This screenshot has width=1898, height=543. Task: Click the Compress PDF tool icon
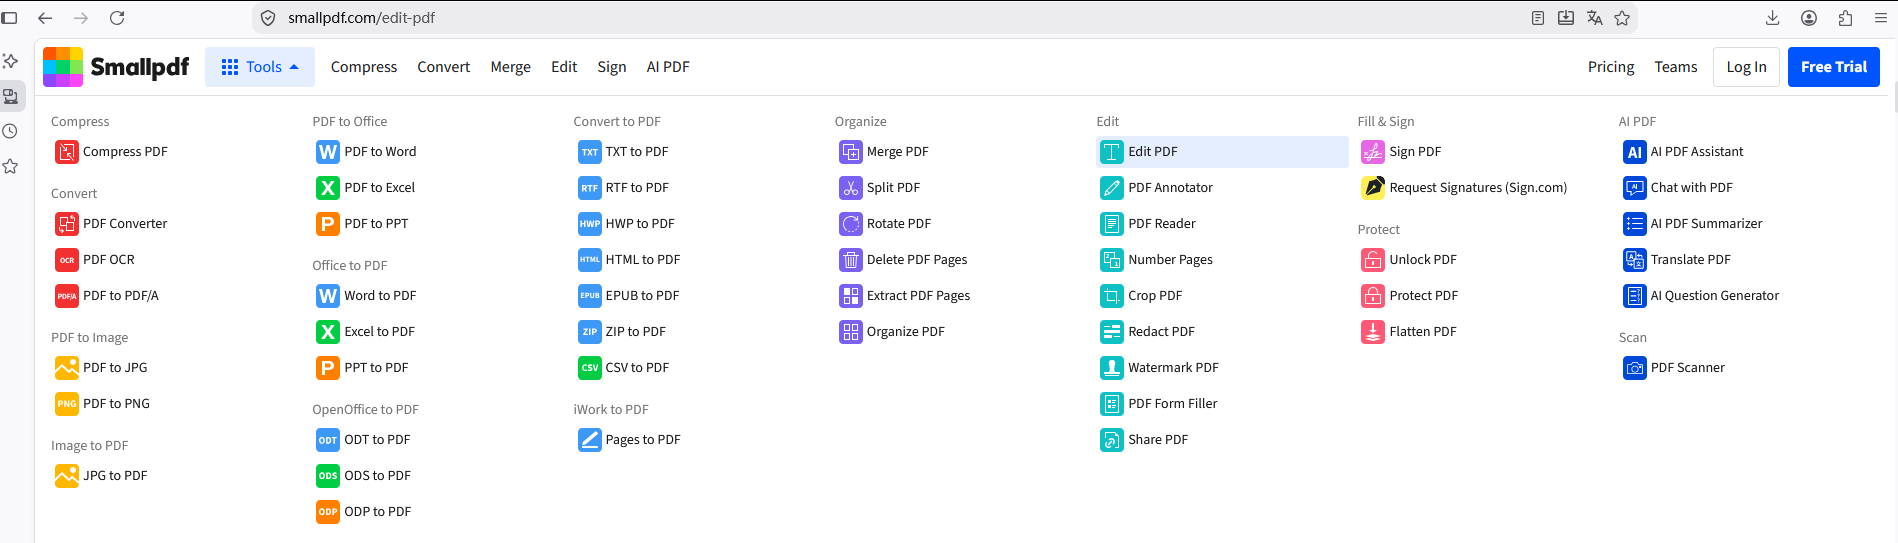pos(67,152)
